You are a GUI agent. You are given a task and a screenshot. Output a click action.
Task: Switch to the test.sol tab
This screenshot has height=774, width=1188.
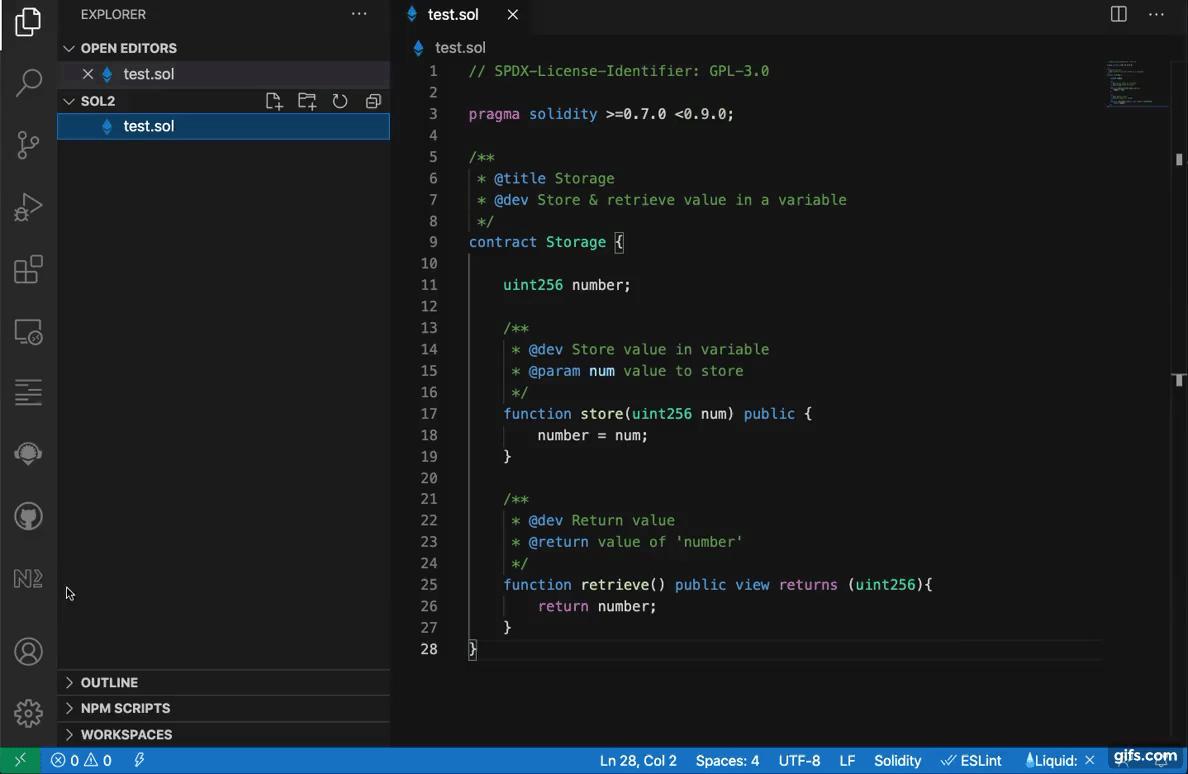pos(453,14)
